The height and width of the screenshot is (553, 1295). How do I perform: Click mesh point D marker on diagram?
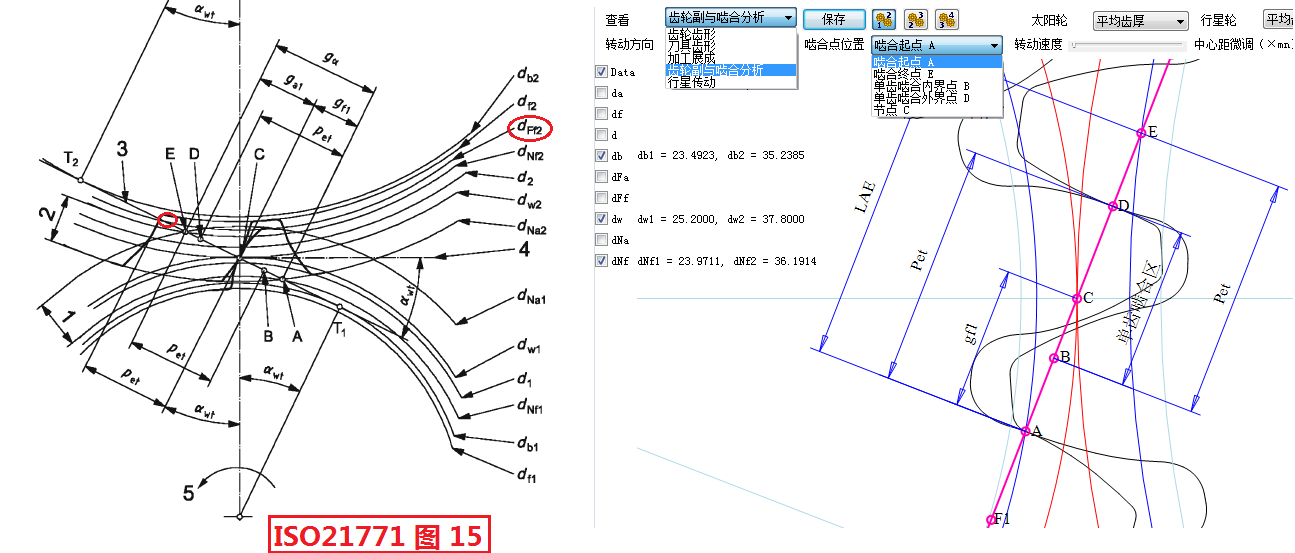(1112, 207)
